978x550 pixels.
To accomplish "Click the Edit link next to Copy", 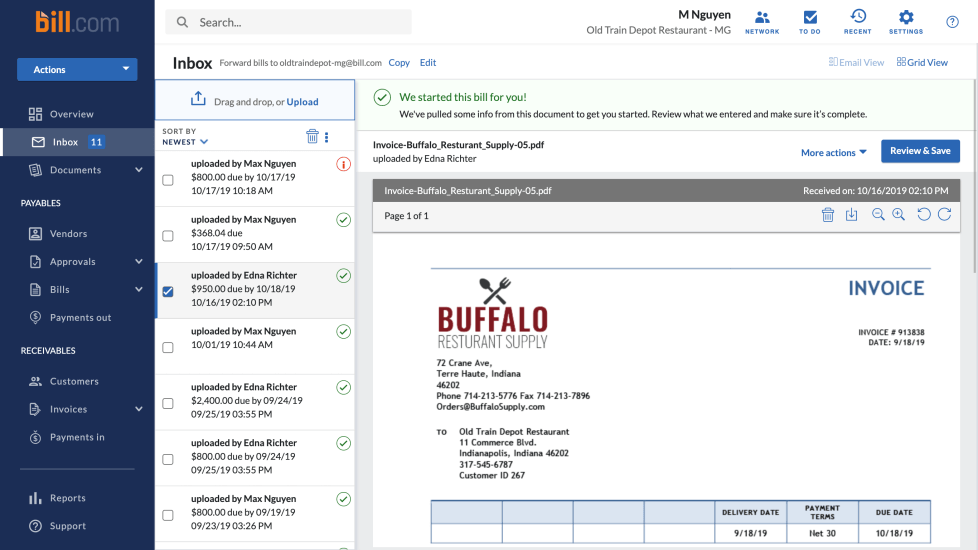I will [428, 62].
